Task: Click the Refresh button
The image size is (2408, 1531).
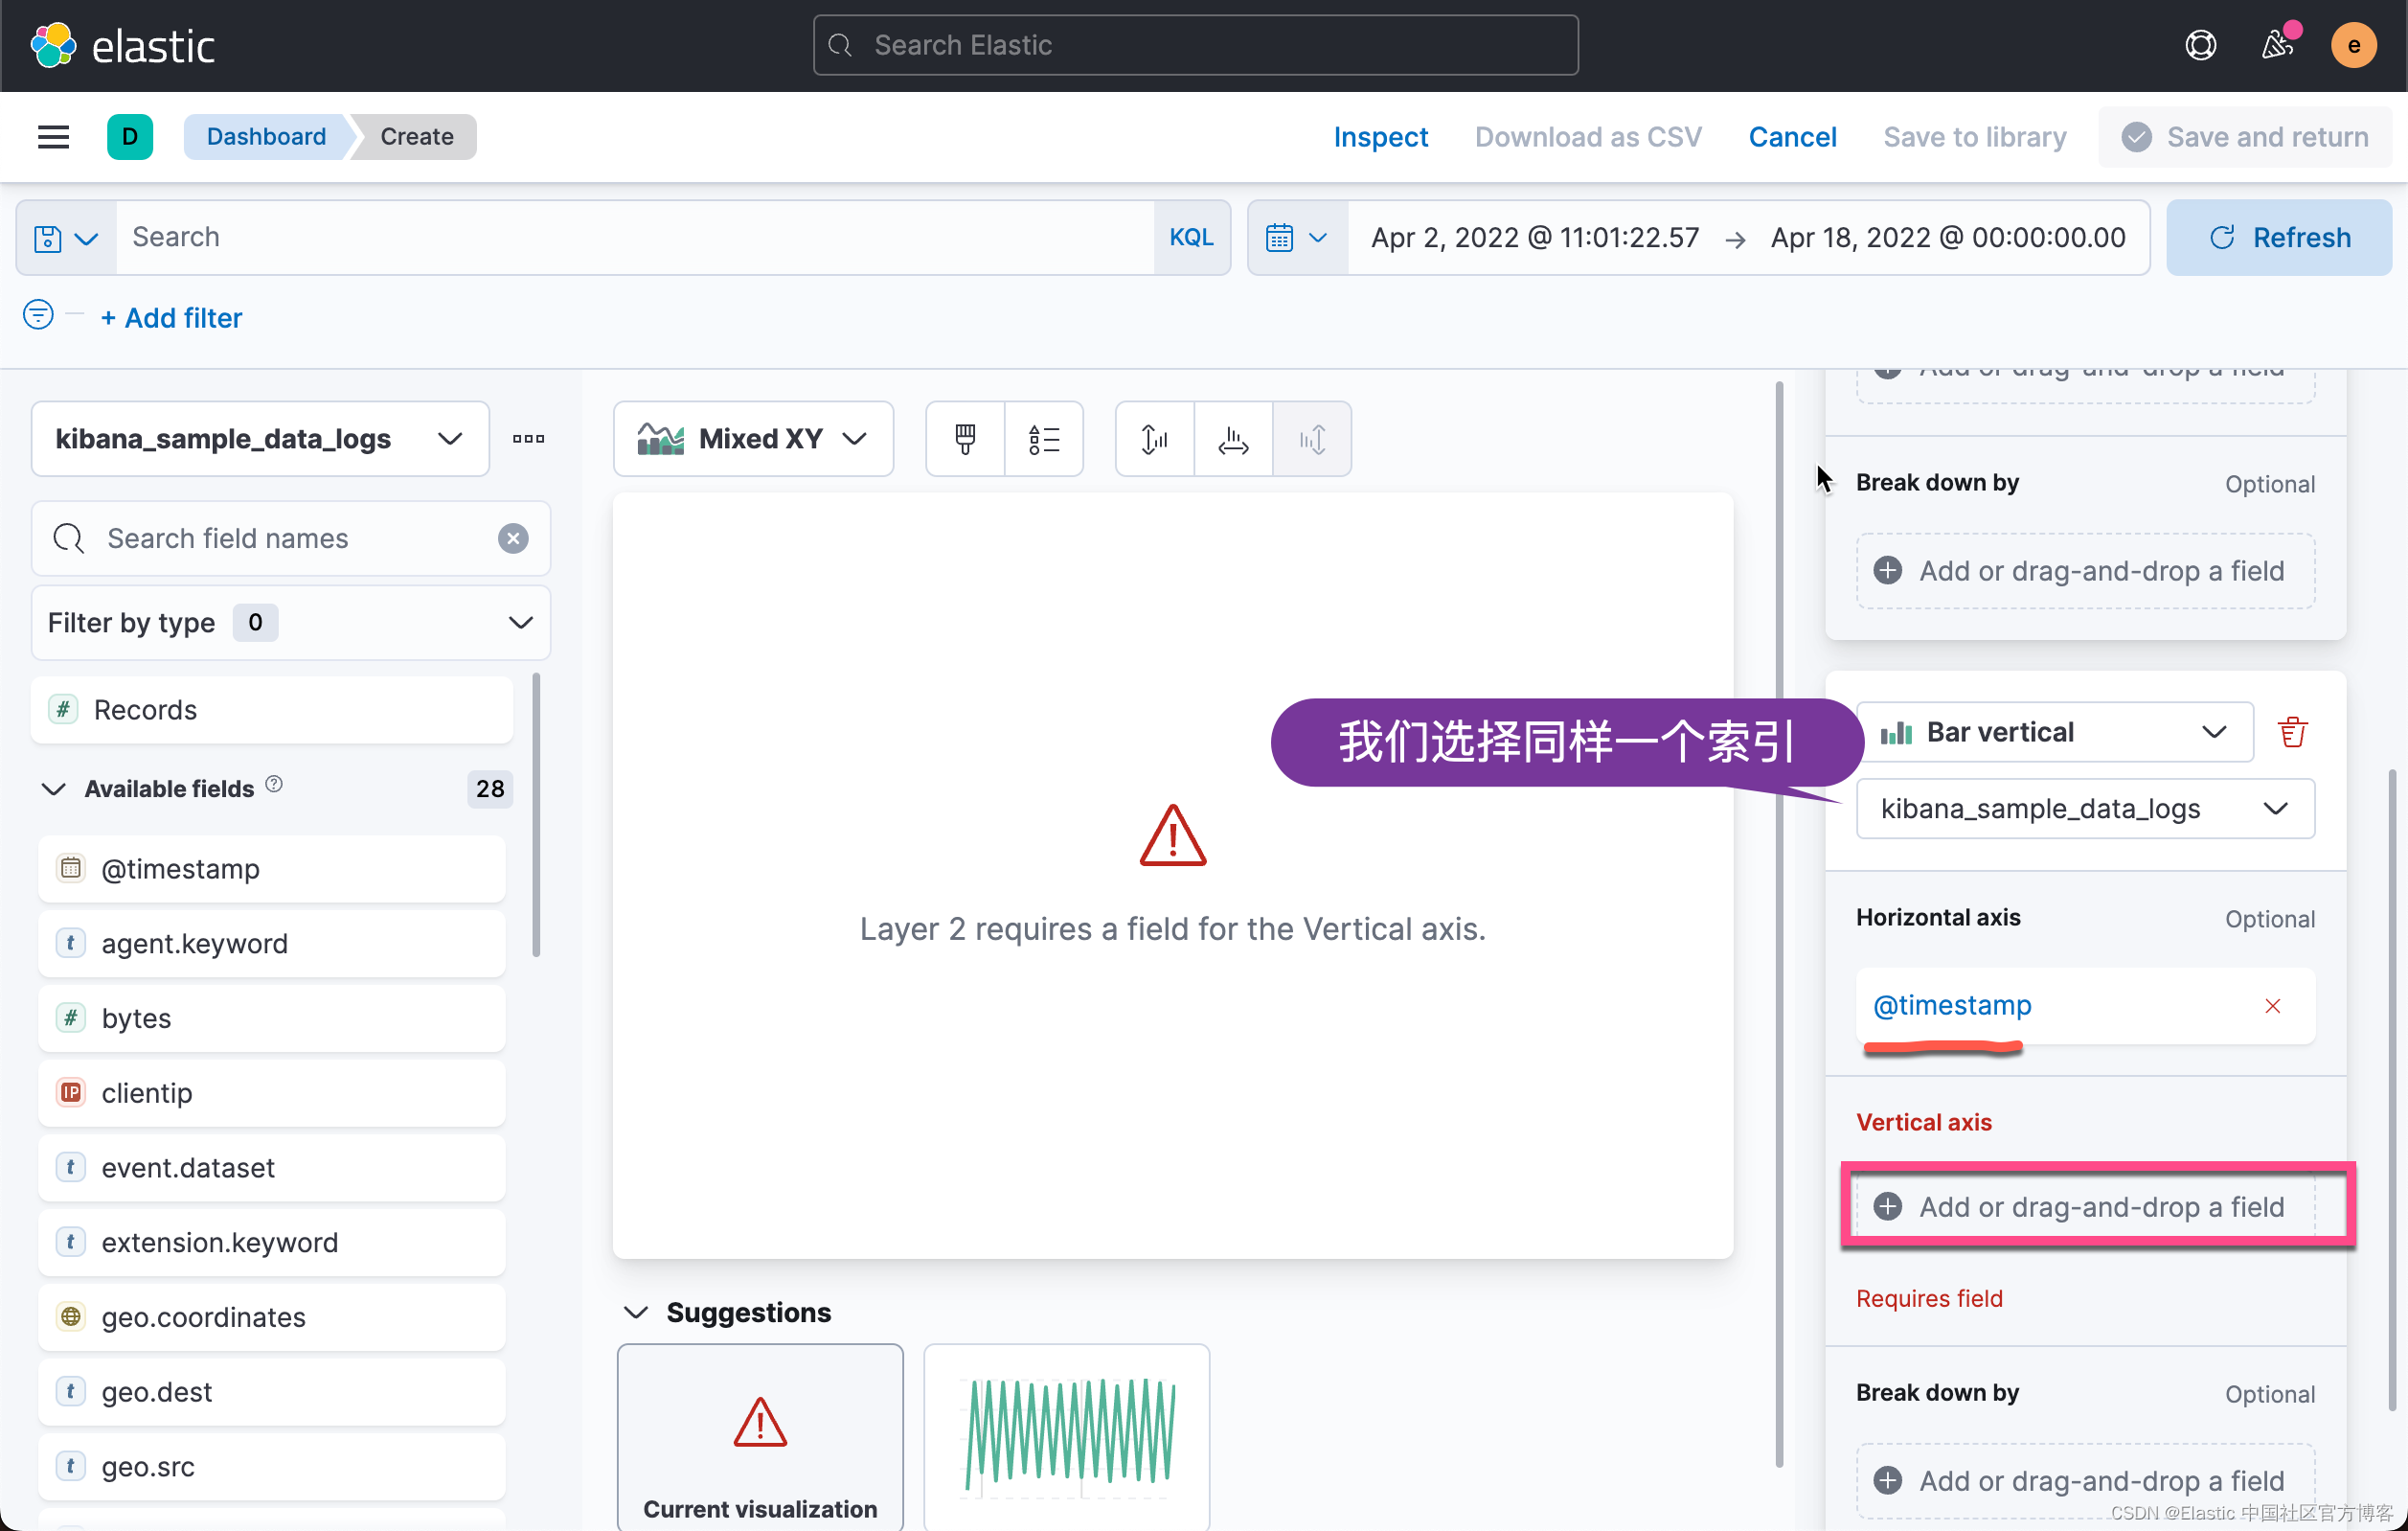Action: [2278, 238]
